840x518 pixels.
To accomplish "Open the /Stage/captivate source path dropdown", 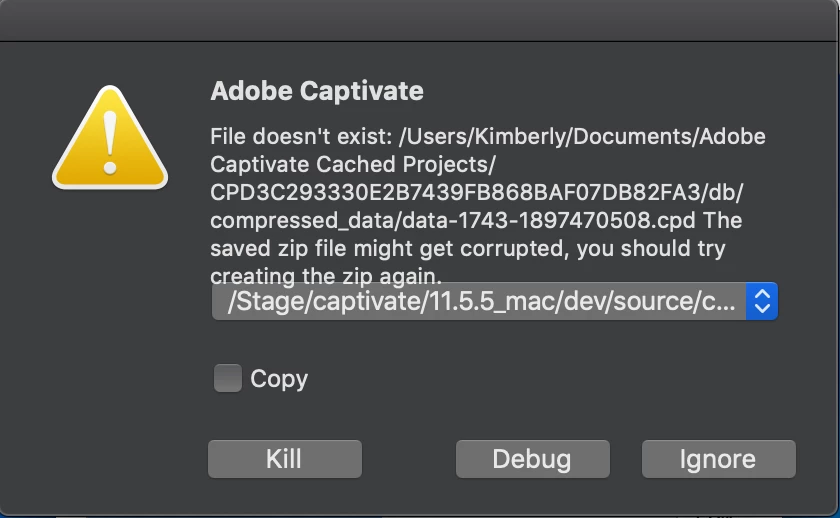I will (494, 301).
